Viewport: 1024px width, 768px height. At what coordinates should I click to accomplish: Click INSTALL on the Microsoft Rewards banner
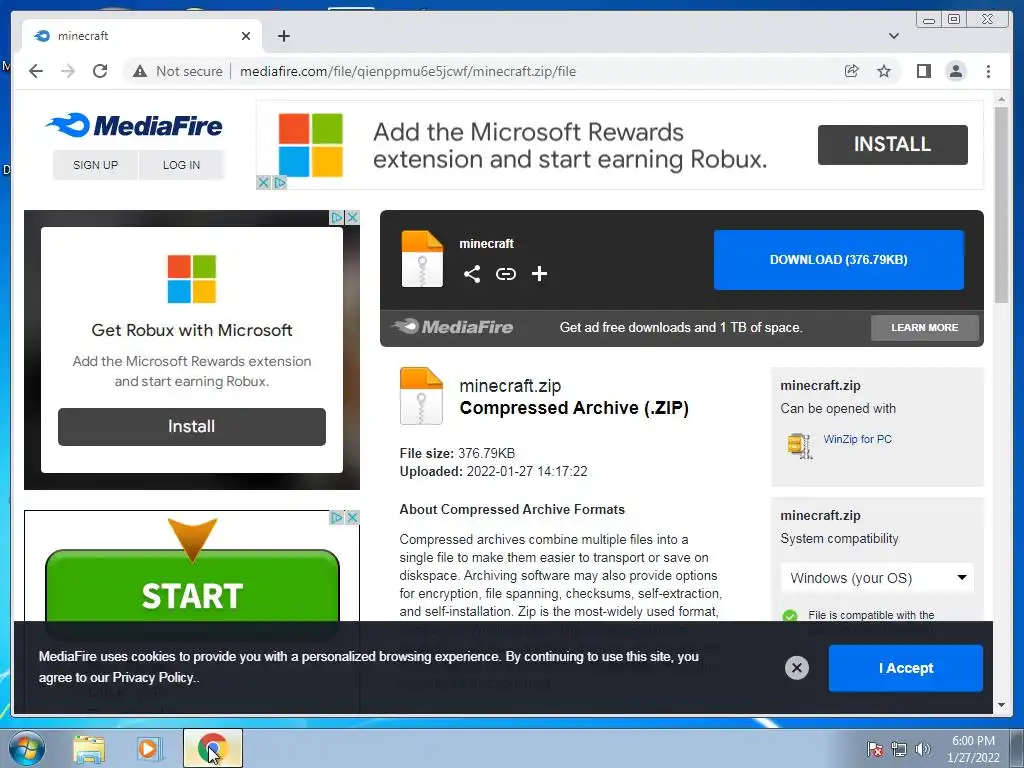pyautogui.click(x=892, y=144)
